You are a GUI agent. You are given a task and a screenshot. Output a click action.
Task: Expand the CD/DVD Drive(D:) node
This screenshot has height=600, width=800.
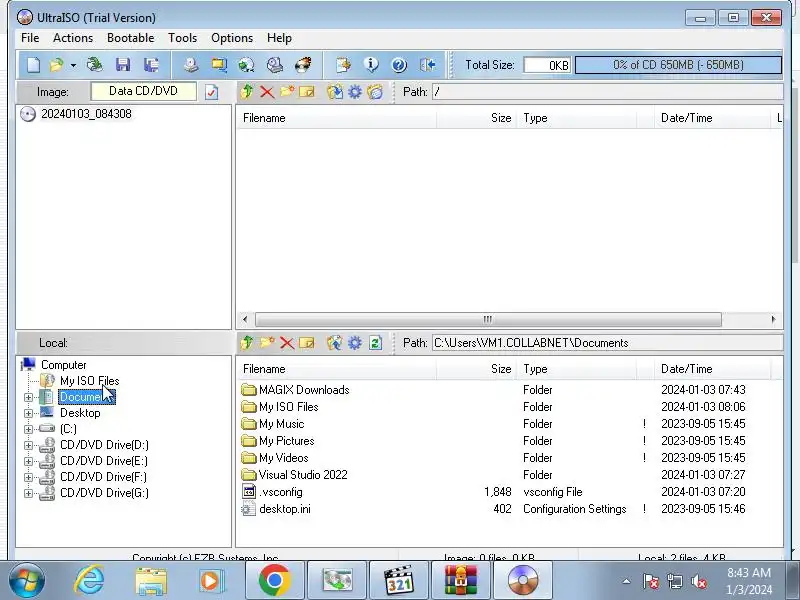click(29, 445)
